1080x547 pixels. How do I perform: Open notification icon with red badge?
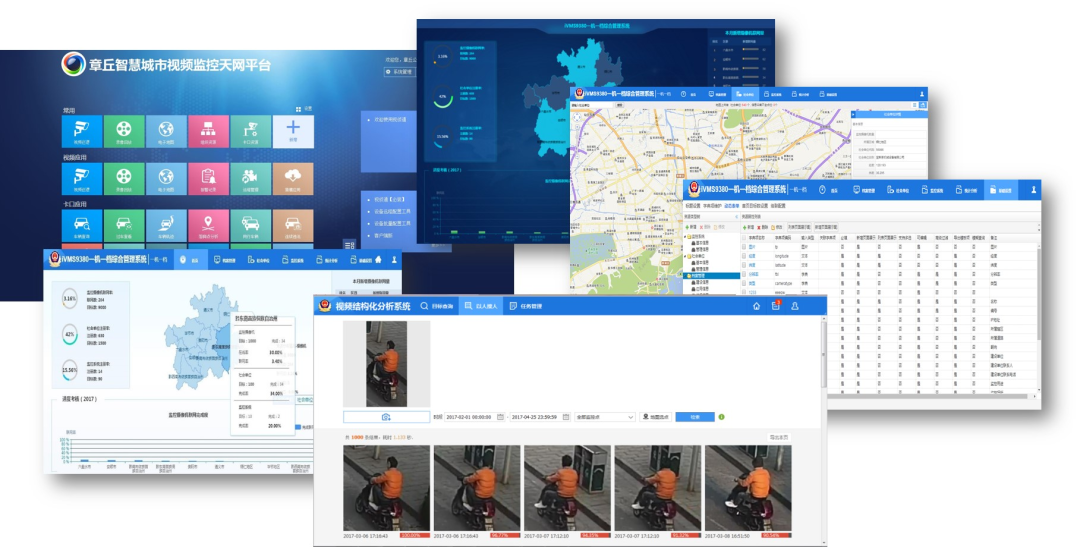click(776, 306)
